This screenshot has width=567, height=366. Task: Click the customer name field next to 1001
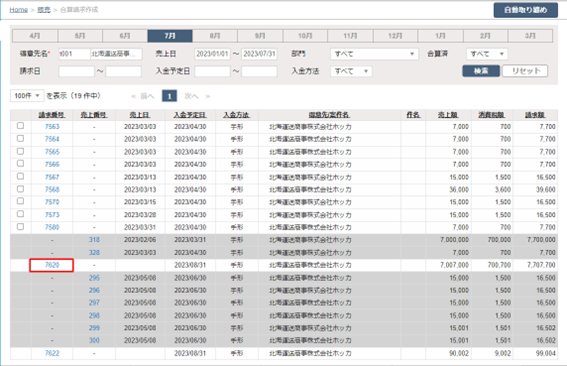pyautogui.click(x=116, y=54)
